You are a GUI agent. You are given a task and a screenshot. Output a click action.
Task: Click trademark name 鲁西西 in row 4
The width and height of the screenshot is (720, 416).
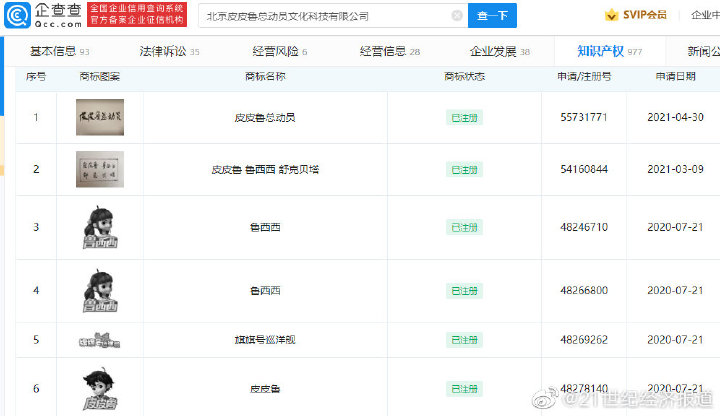click(265, 291)
